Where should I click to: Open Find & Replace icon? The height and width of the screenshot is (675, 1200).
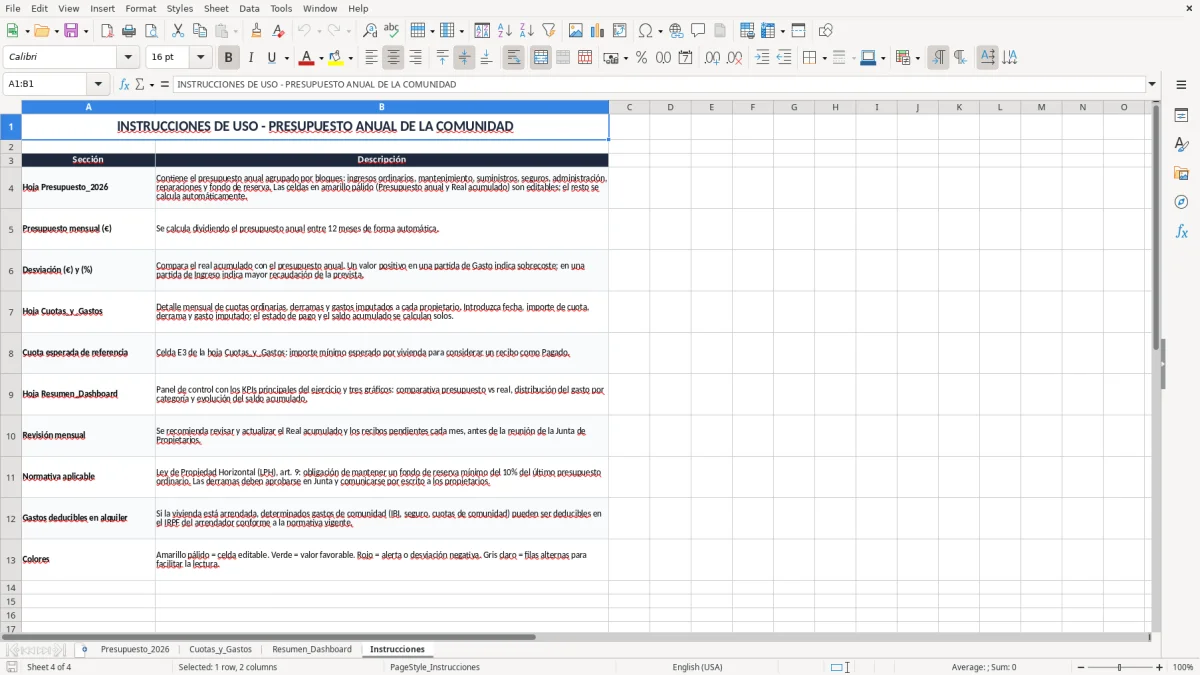pos(370,31)
